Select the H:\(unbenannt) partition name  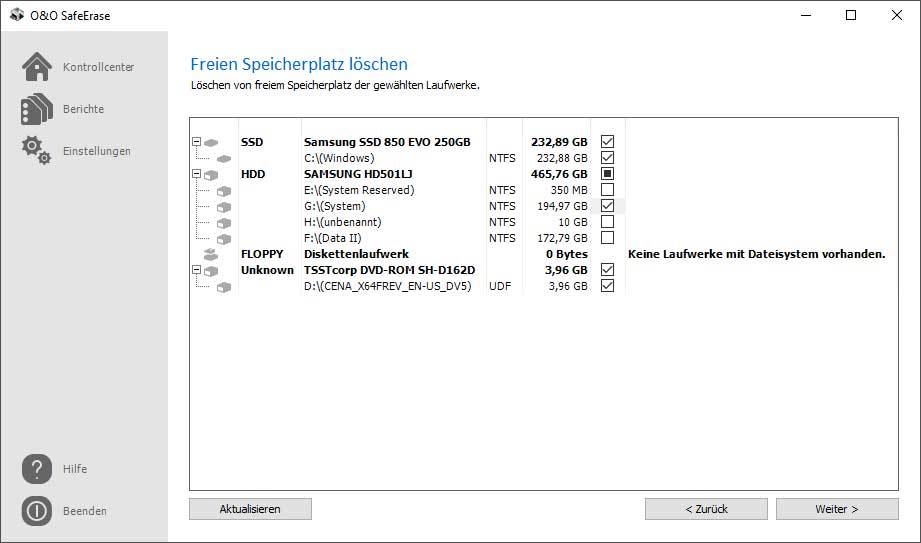342,222
